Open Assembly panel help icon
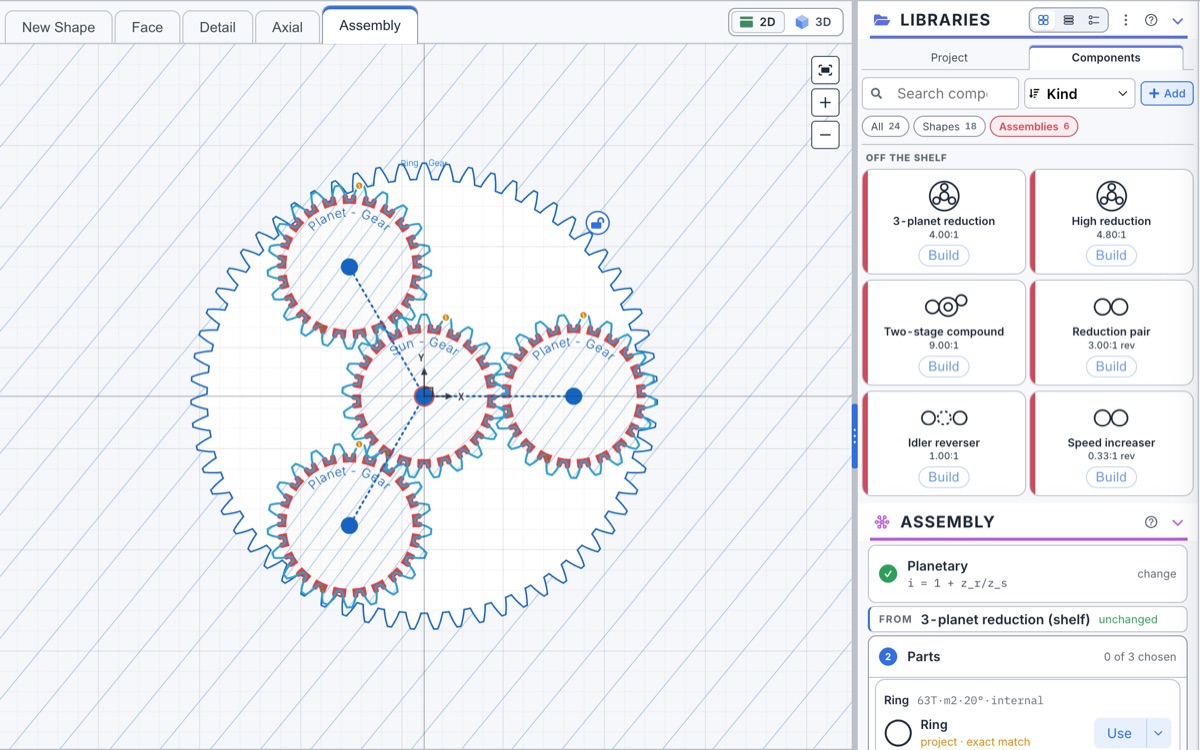1200x750 pixels. tap(1151, 522)
